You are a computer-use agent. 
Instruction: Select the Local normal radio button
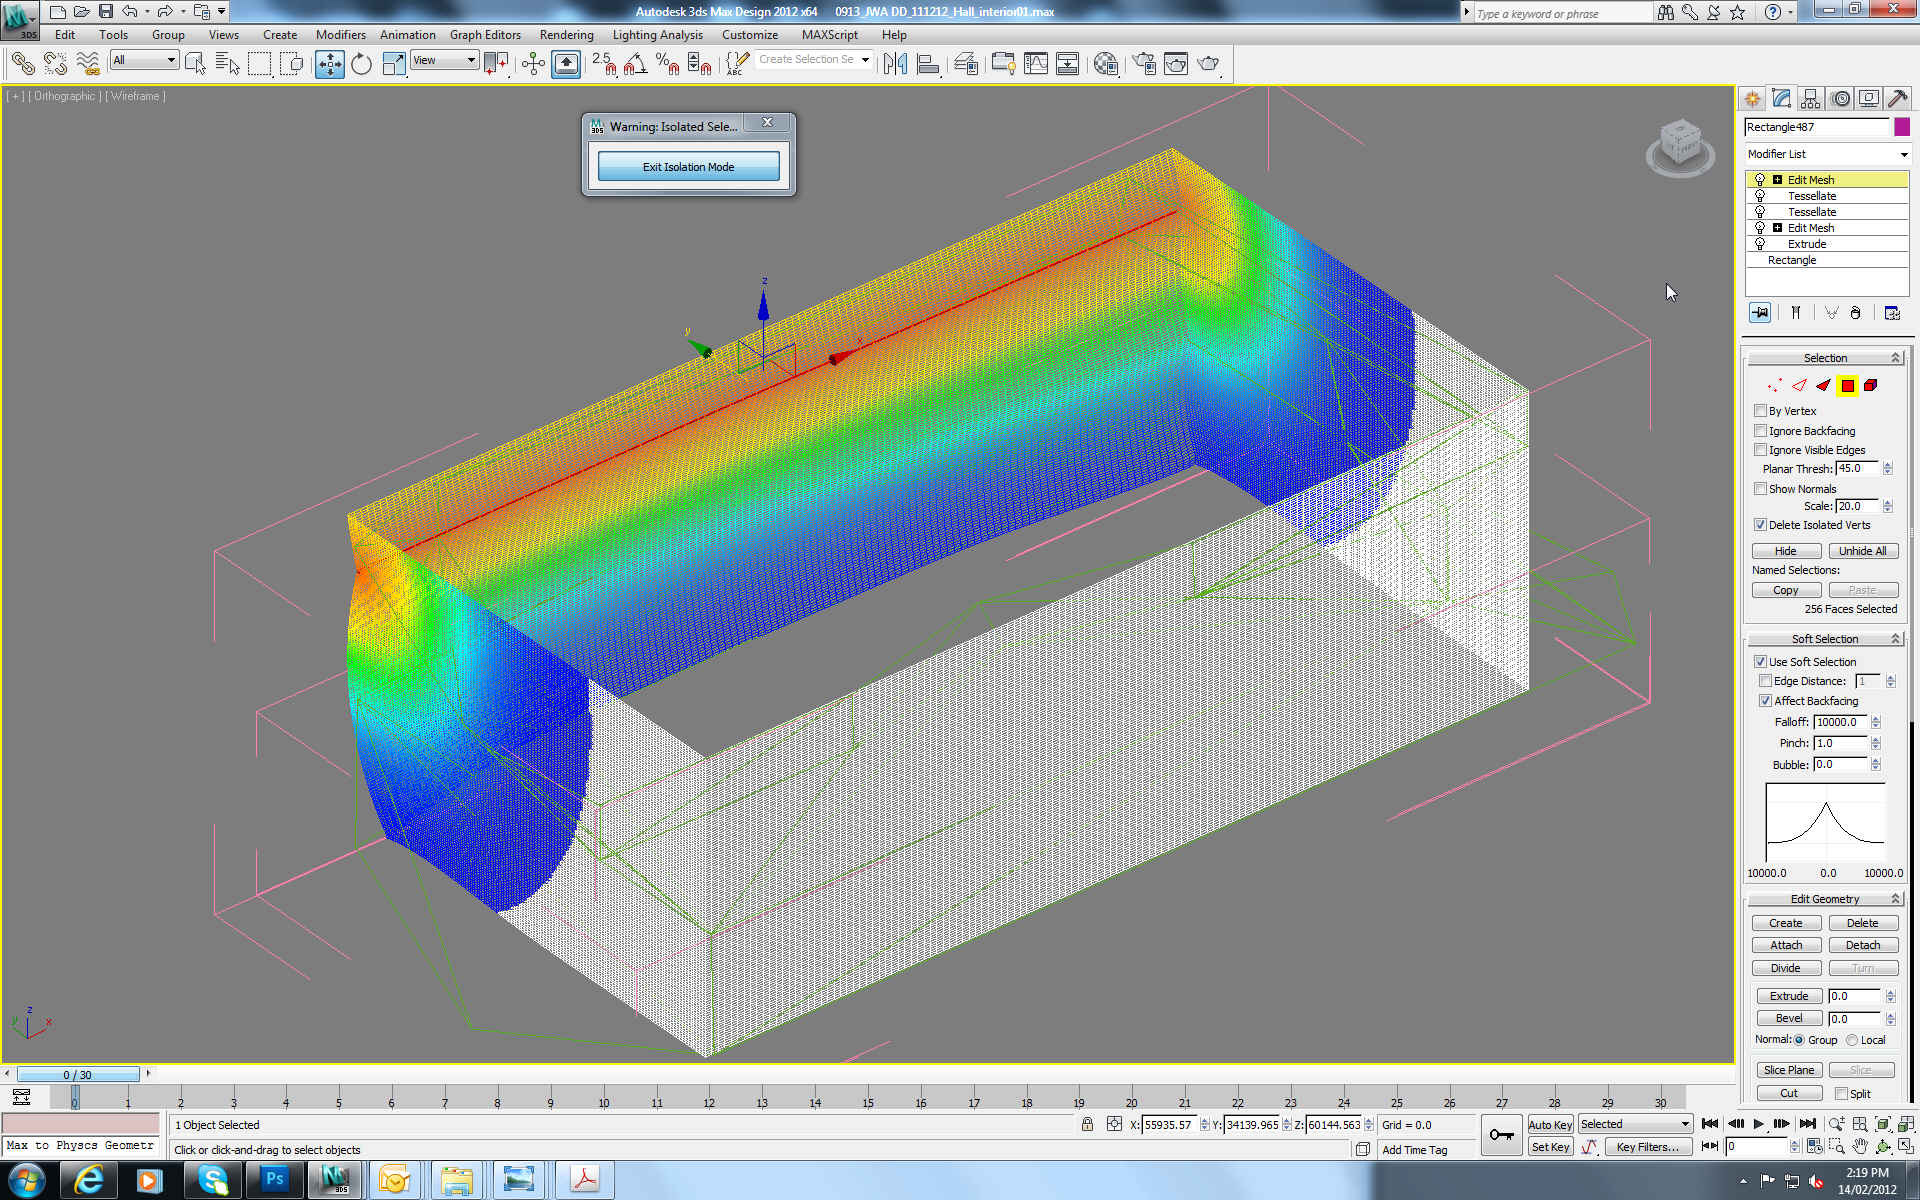1852,1040
